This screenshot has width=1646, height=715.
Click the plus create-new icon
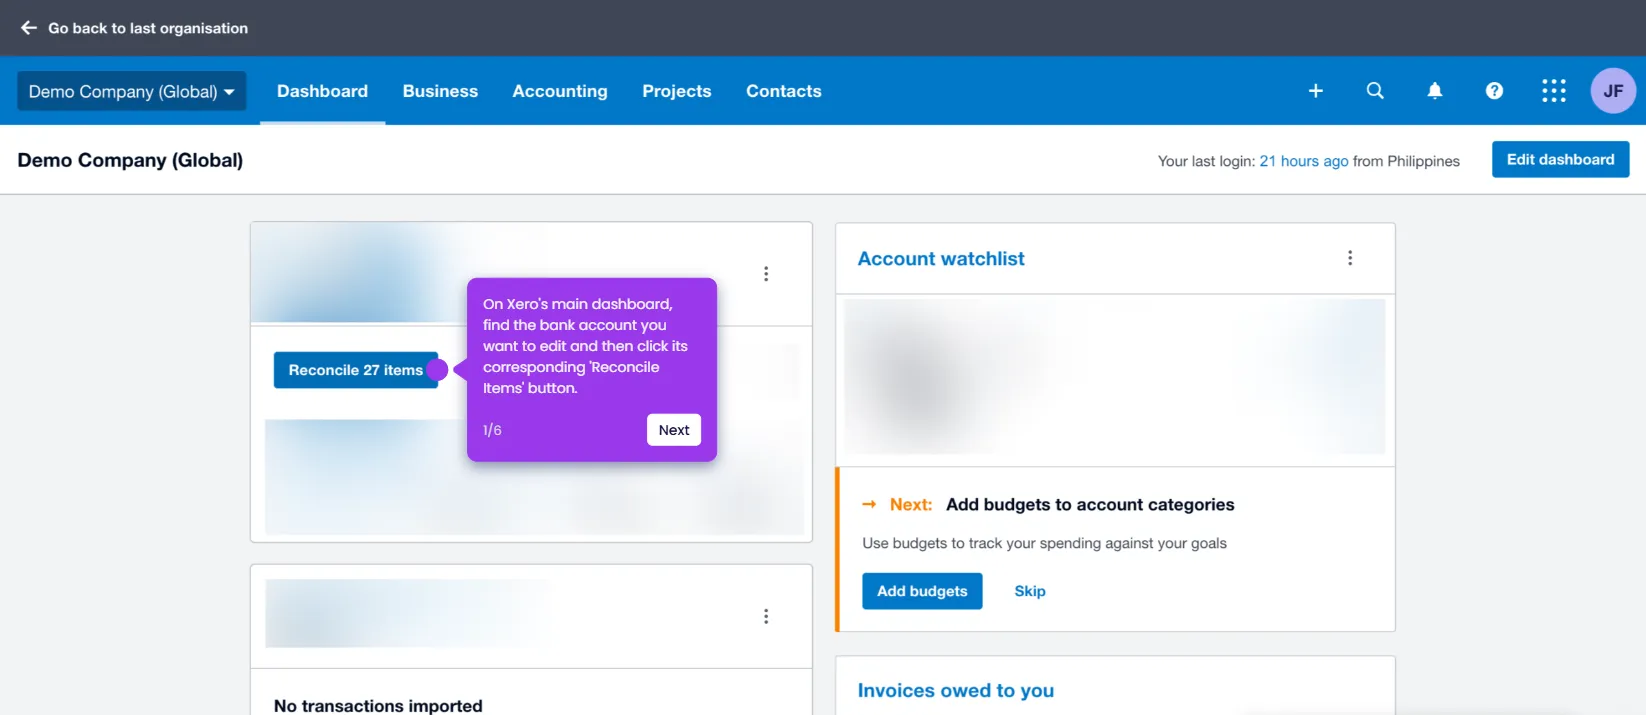pyautogui.click(x=1316, y=91)
